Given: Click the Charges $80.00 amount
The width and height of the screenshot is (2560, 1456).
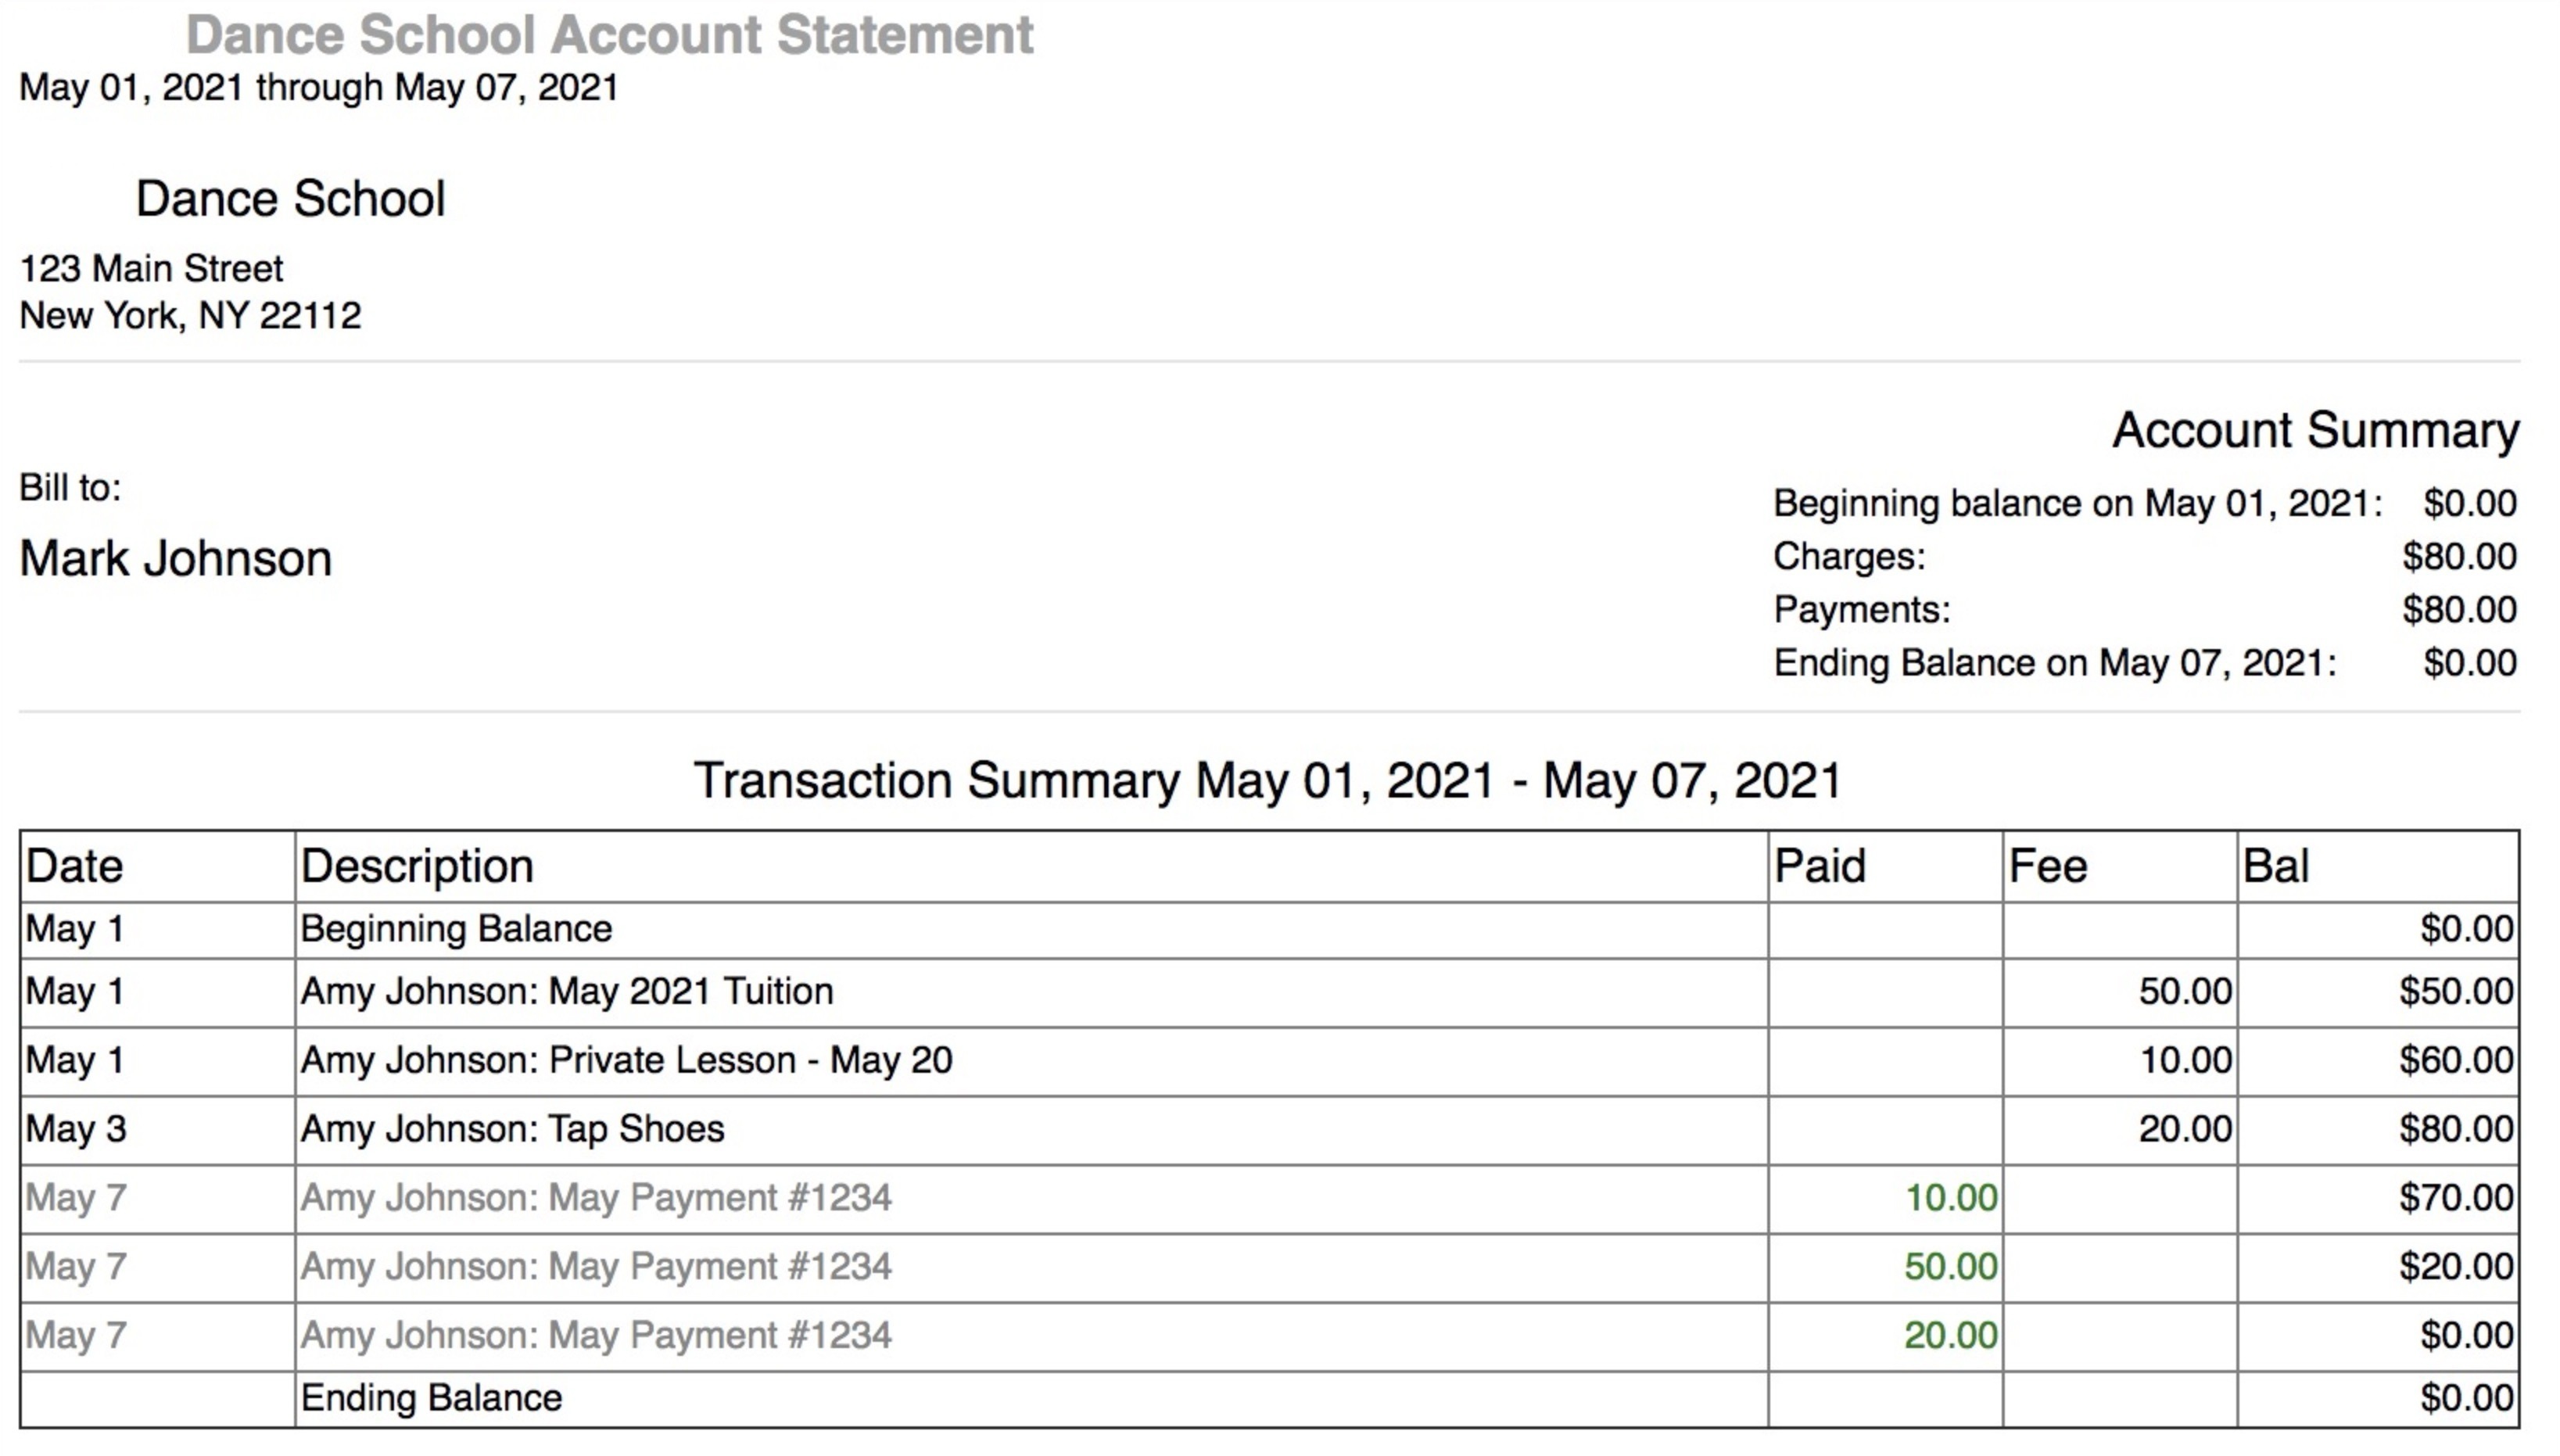Looking at the screenshot, I should pyautogui.click(x=2458, y=557).
